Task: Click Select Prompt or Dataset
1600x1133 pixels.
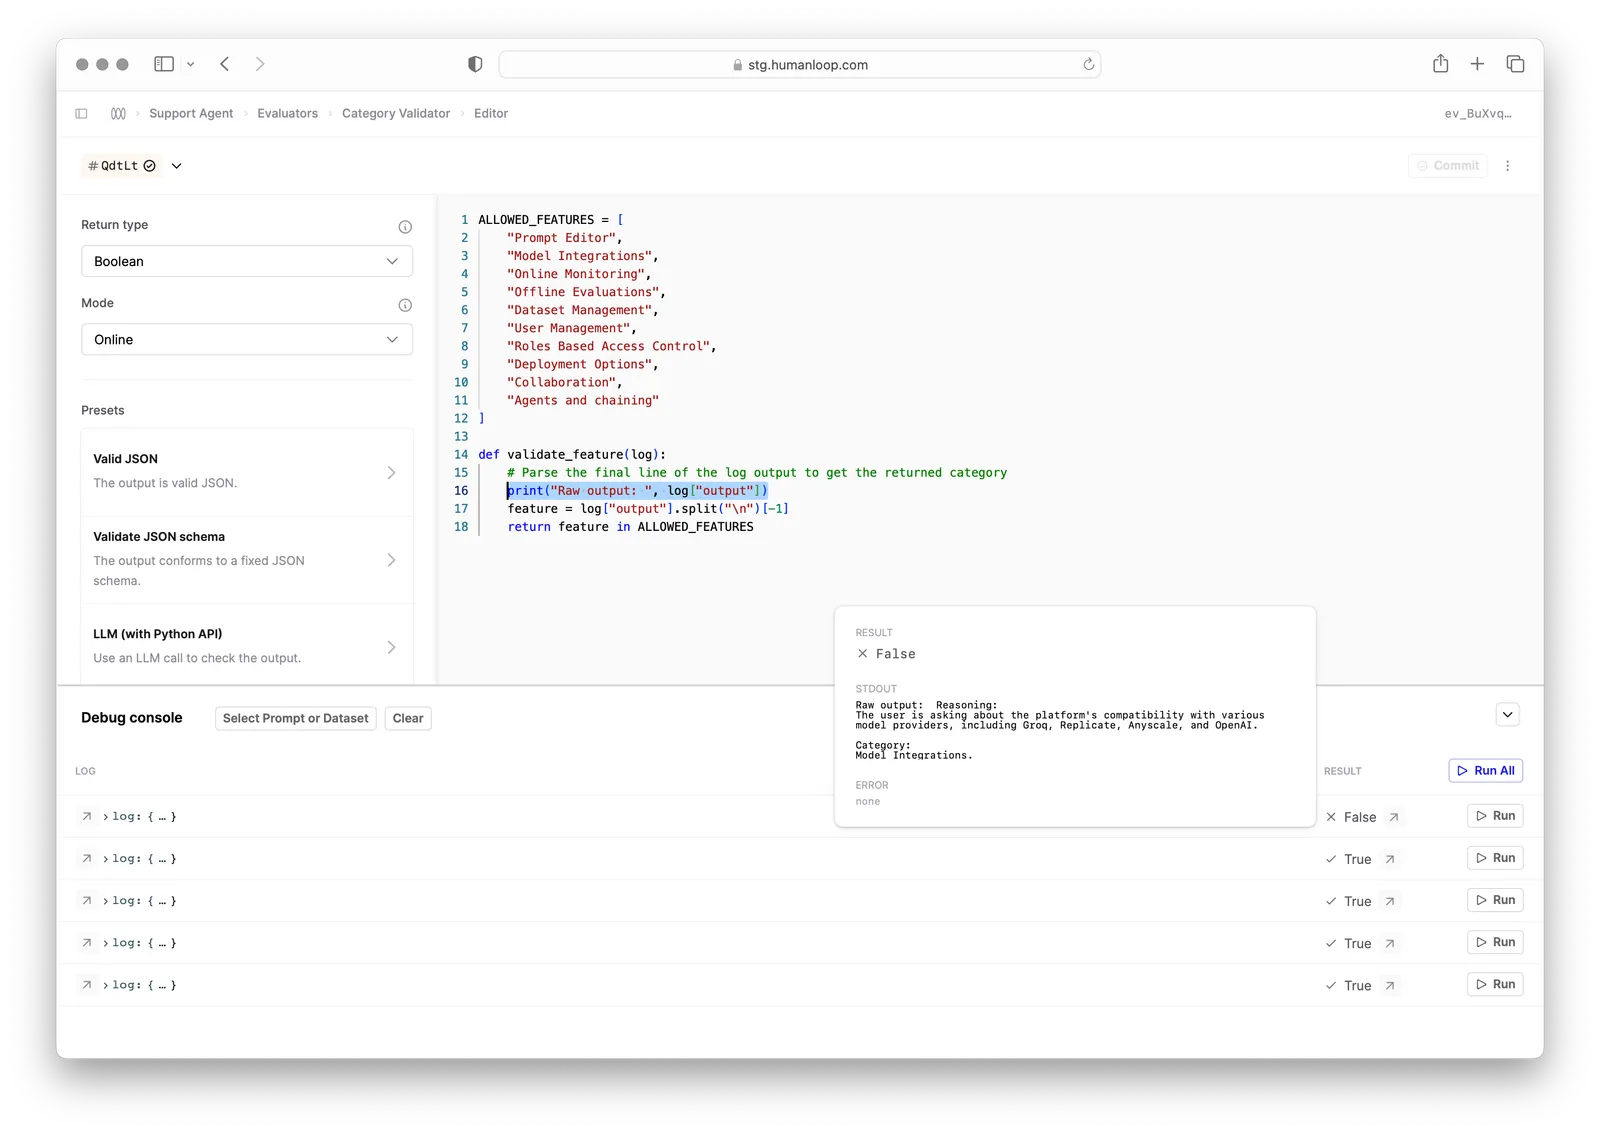Action: click(x=296, y=718)
